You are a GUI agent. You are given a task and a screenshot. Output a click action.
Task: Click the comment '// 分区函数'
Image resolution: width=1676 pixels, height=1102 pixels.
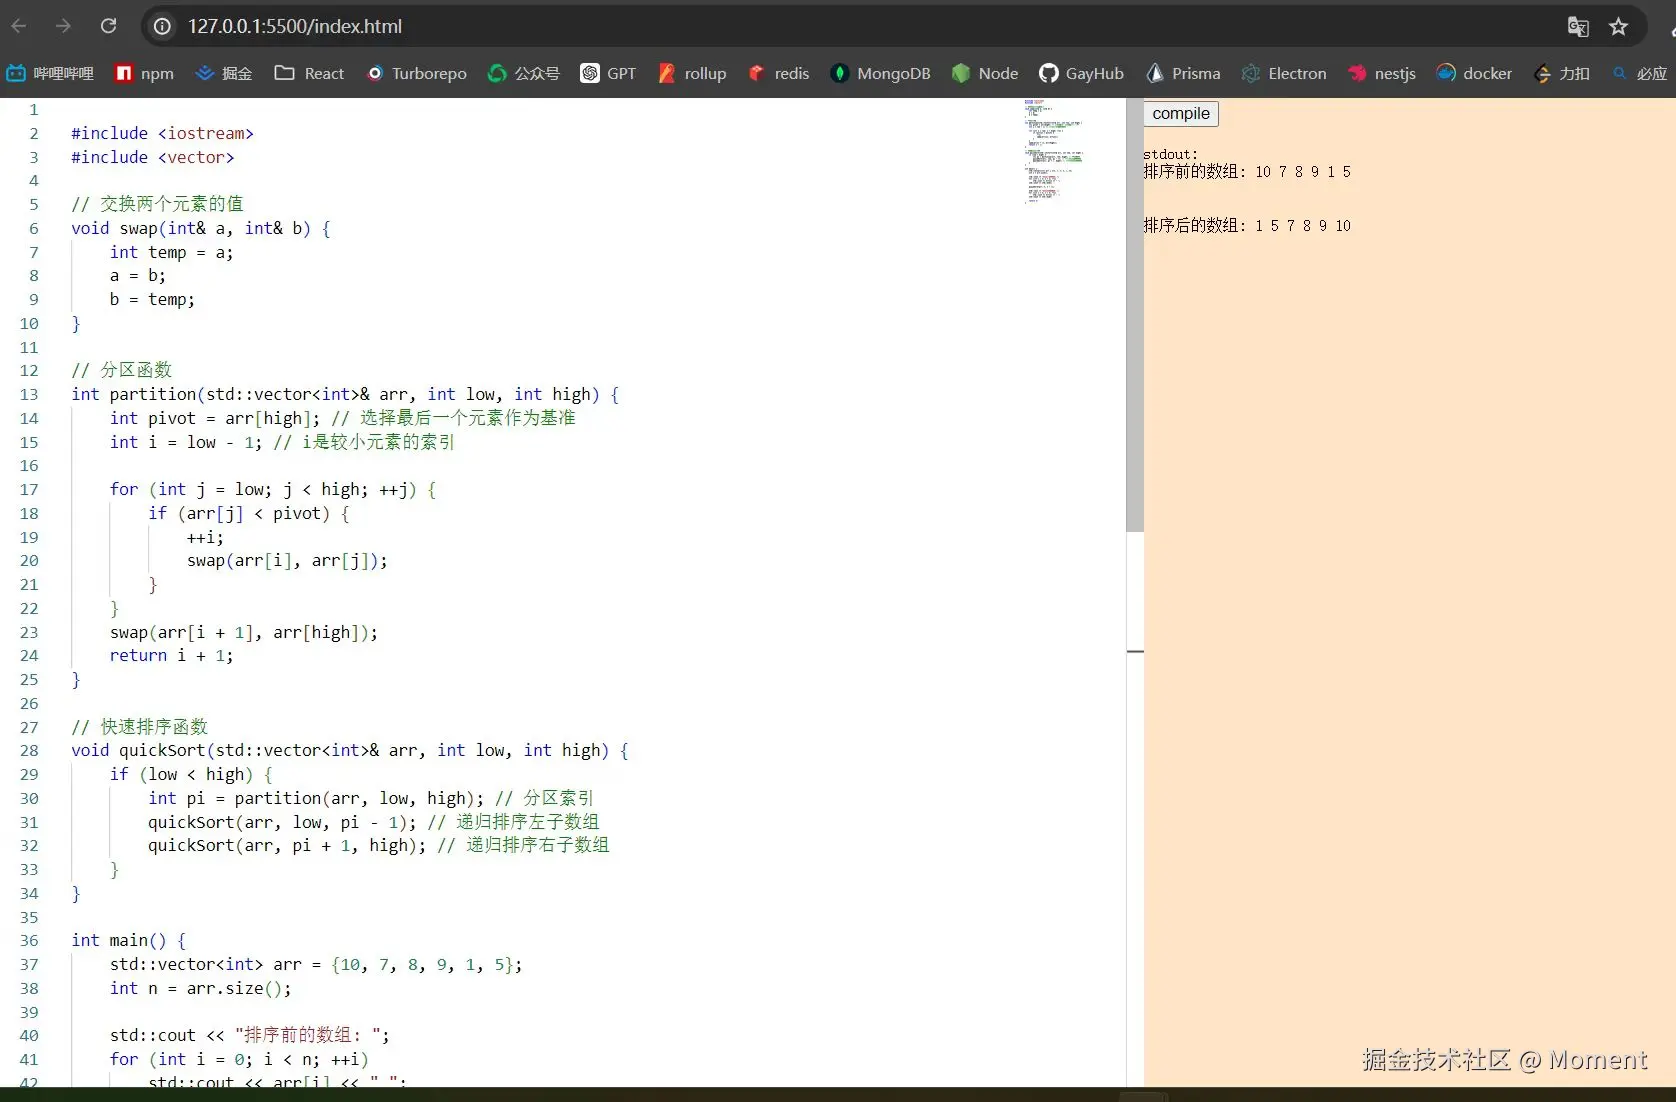coord(121,370)
